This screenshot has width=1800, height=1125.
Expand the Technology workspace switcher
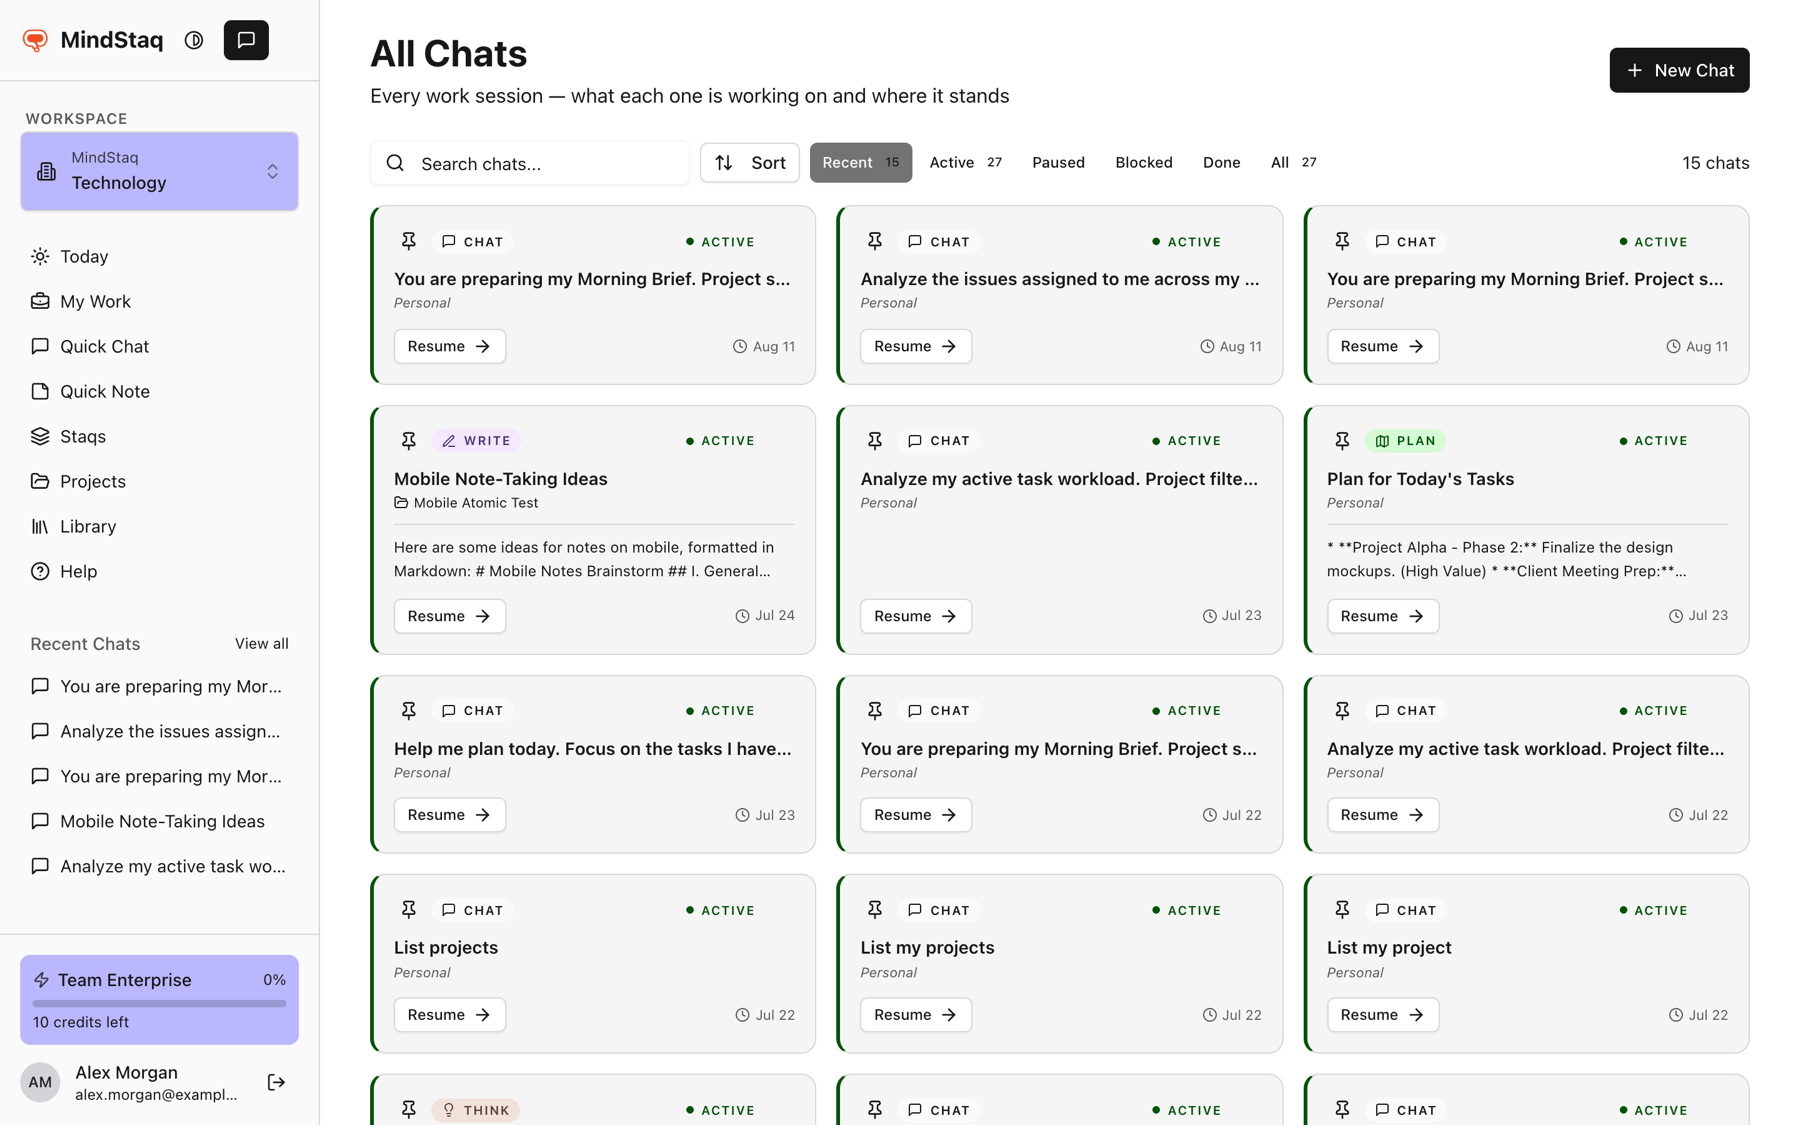[159, 171]
